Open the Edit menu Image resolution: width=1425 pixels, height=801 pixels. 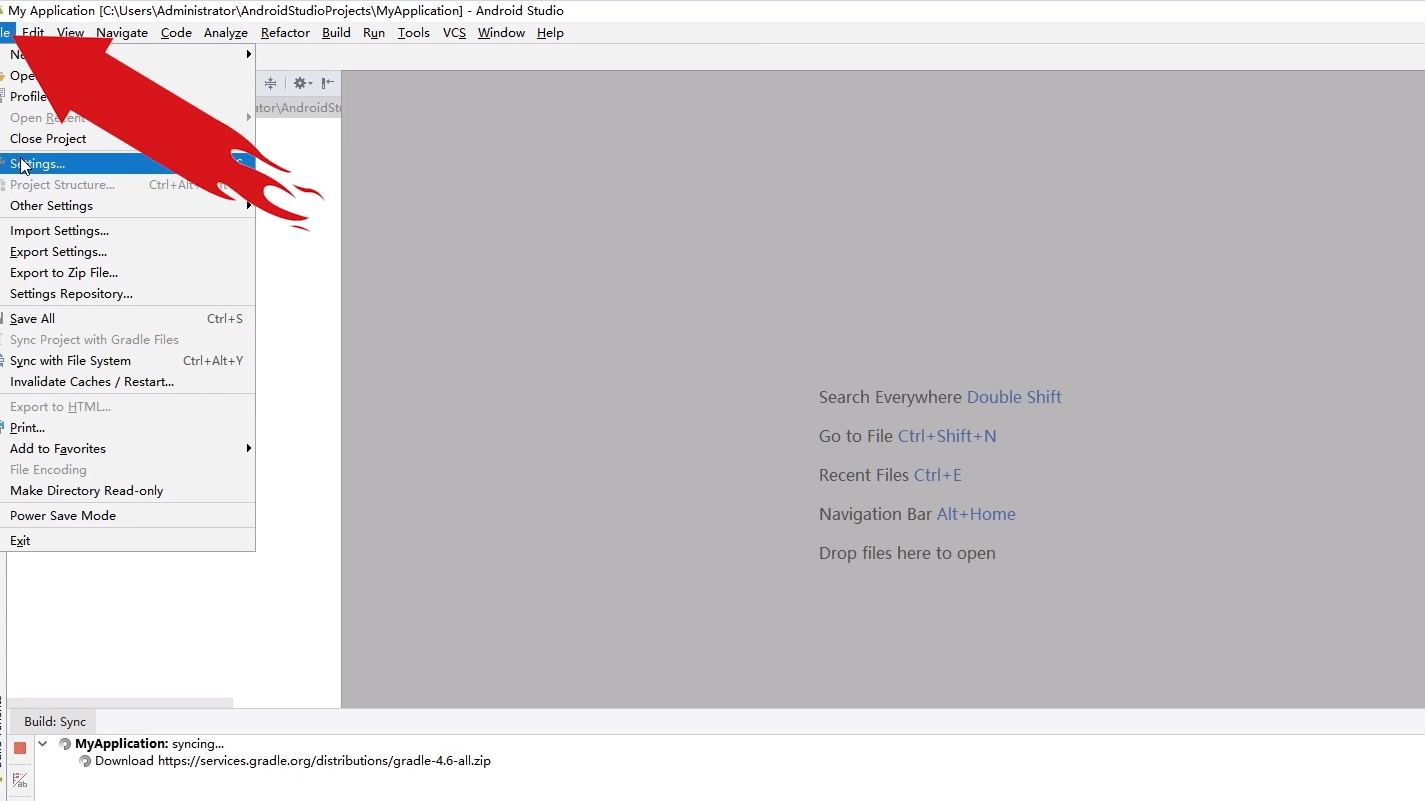pyautogui.click(x=33, y=33)
